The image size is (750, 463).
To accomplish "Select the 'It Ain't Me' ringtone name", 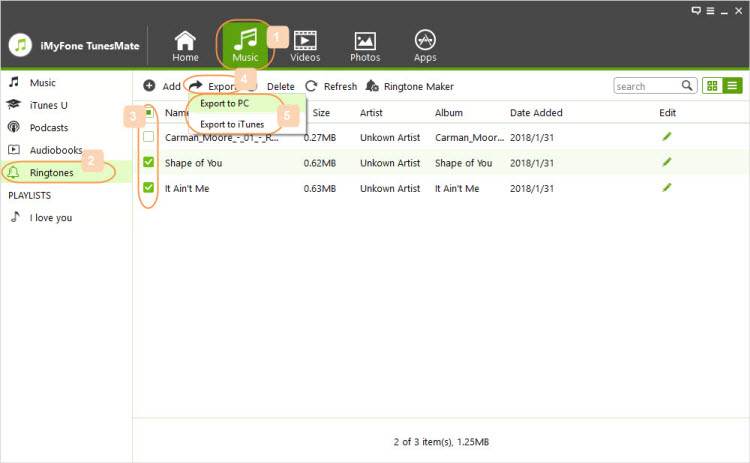I will [187, 188].
